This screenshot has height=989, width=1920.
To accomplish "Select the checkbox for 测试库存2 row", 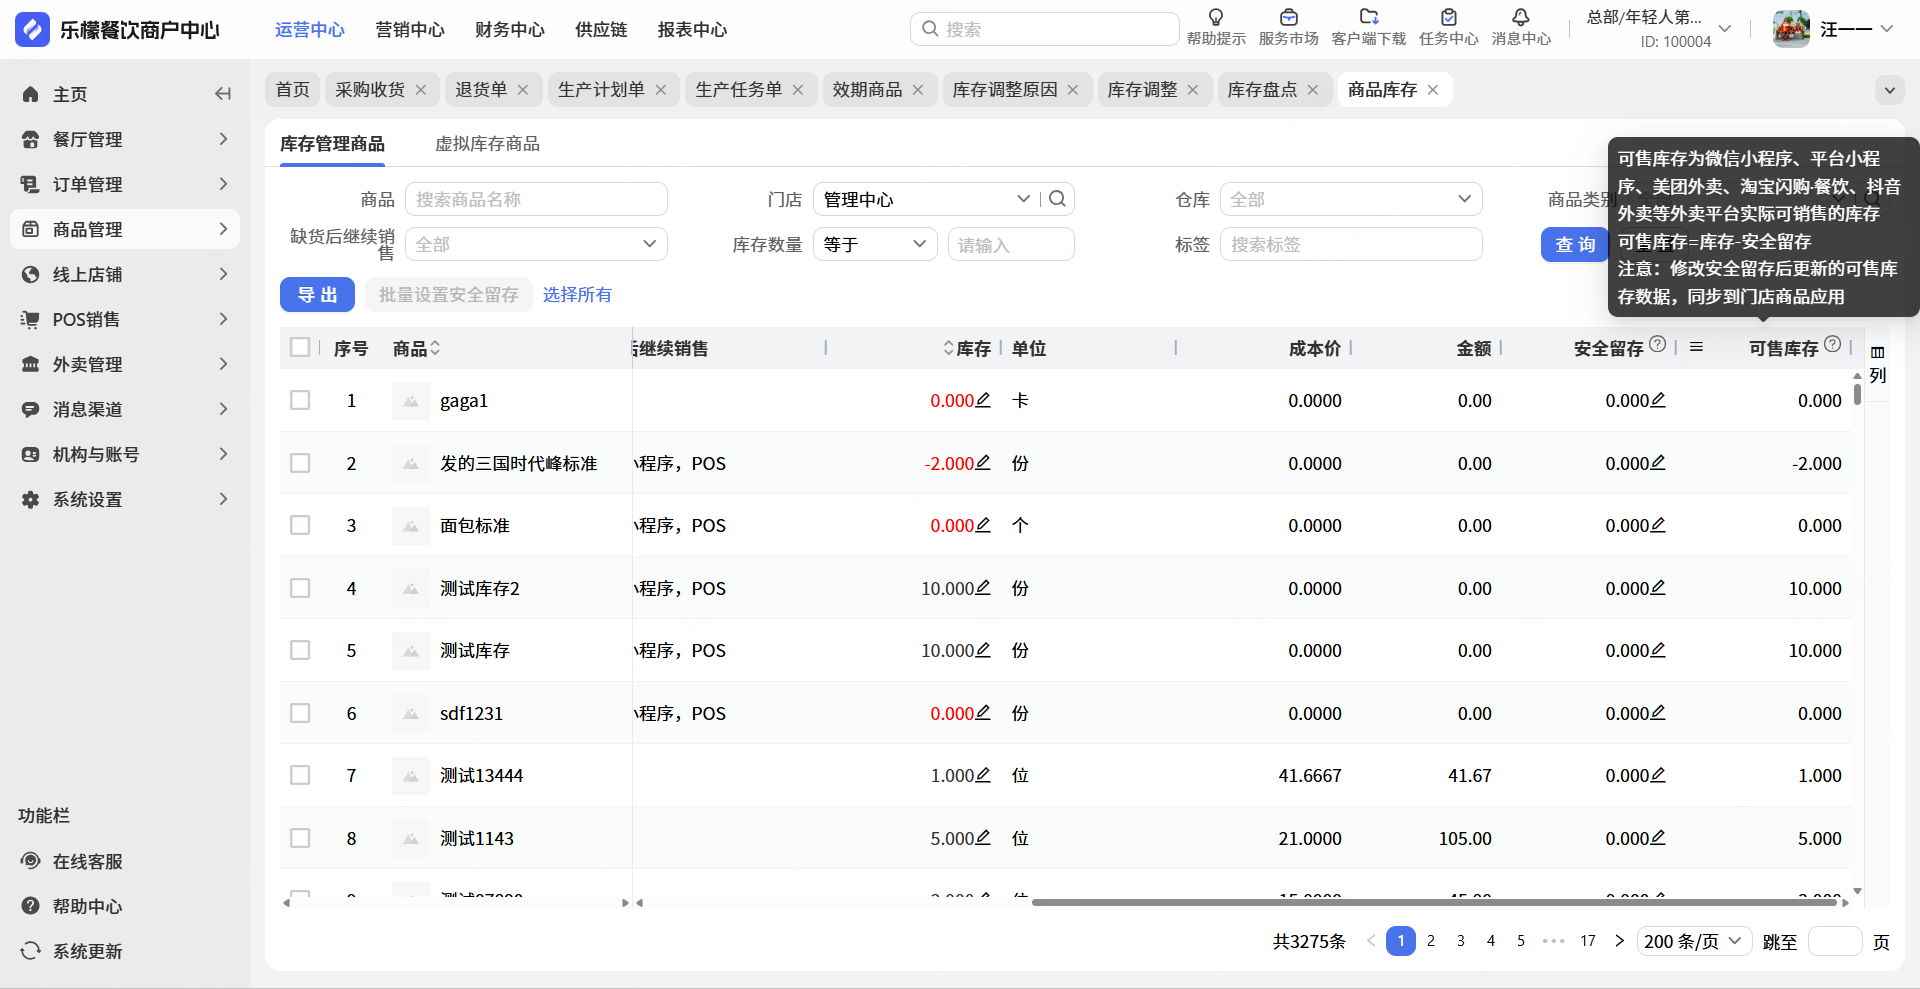I will (x=300, y=588).
